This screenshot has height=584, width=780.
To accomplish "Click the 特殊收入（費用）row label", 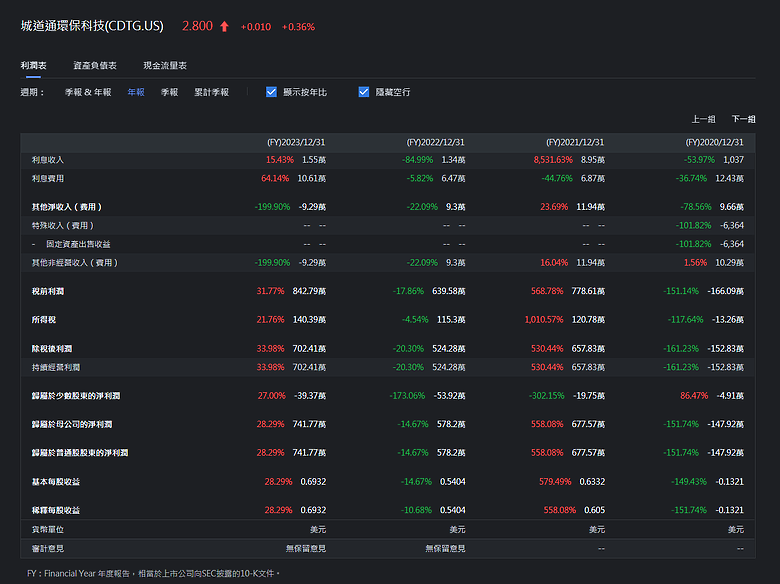I will pos(63,225).
